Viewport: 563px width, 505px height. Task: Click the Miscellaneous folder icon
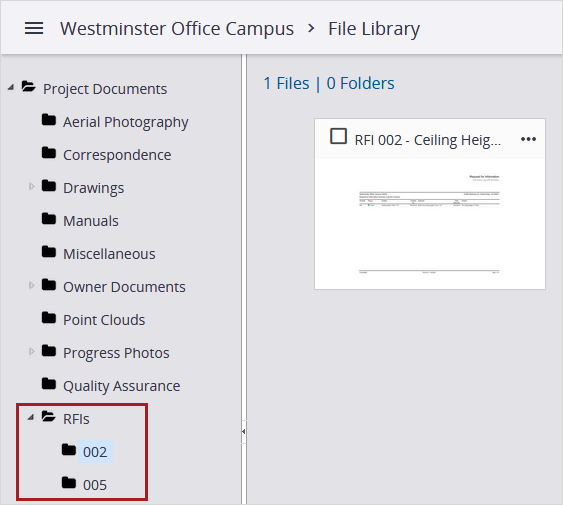[48, 252]
